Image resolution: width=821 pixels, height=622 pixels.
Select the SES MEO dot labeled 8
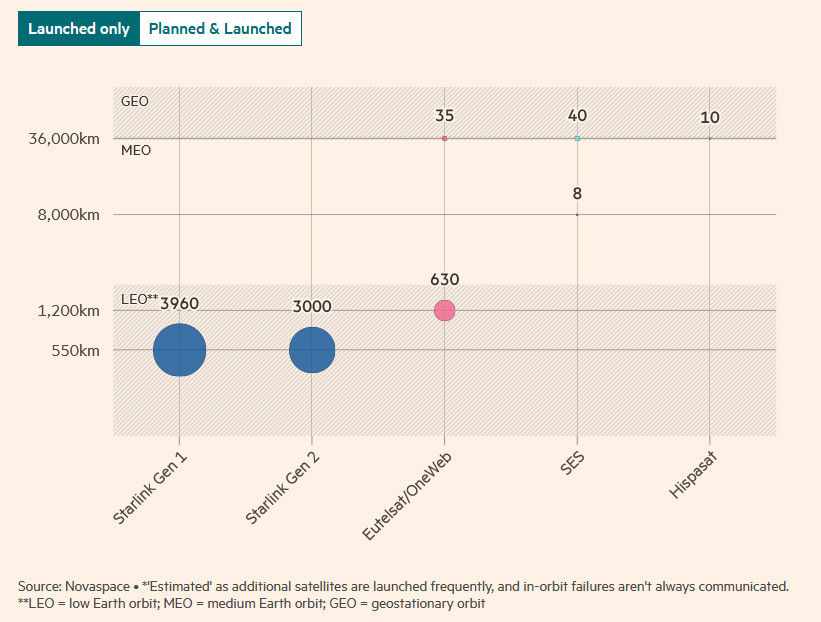coord(577,214)
